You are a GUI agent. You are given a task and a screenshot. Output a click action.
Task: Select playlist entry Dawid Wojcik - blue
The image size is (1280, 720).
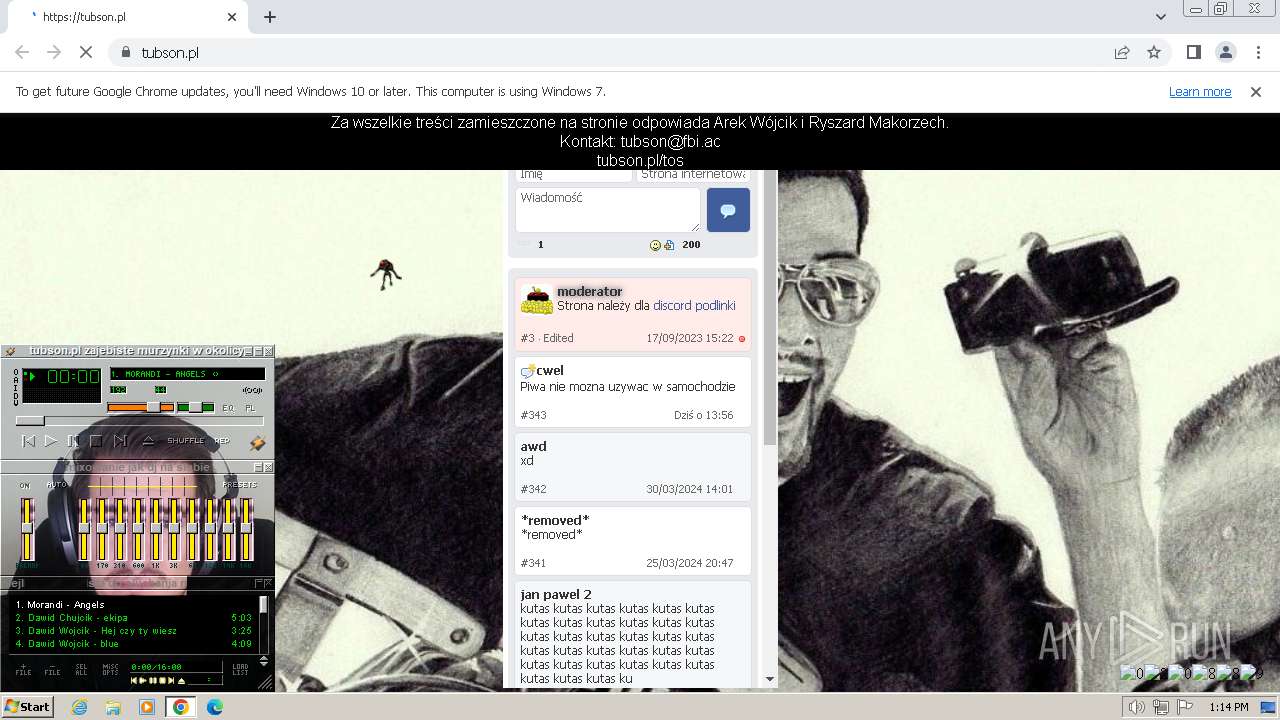point(135,644)
